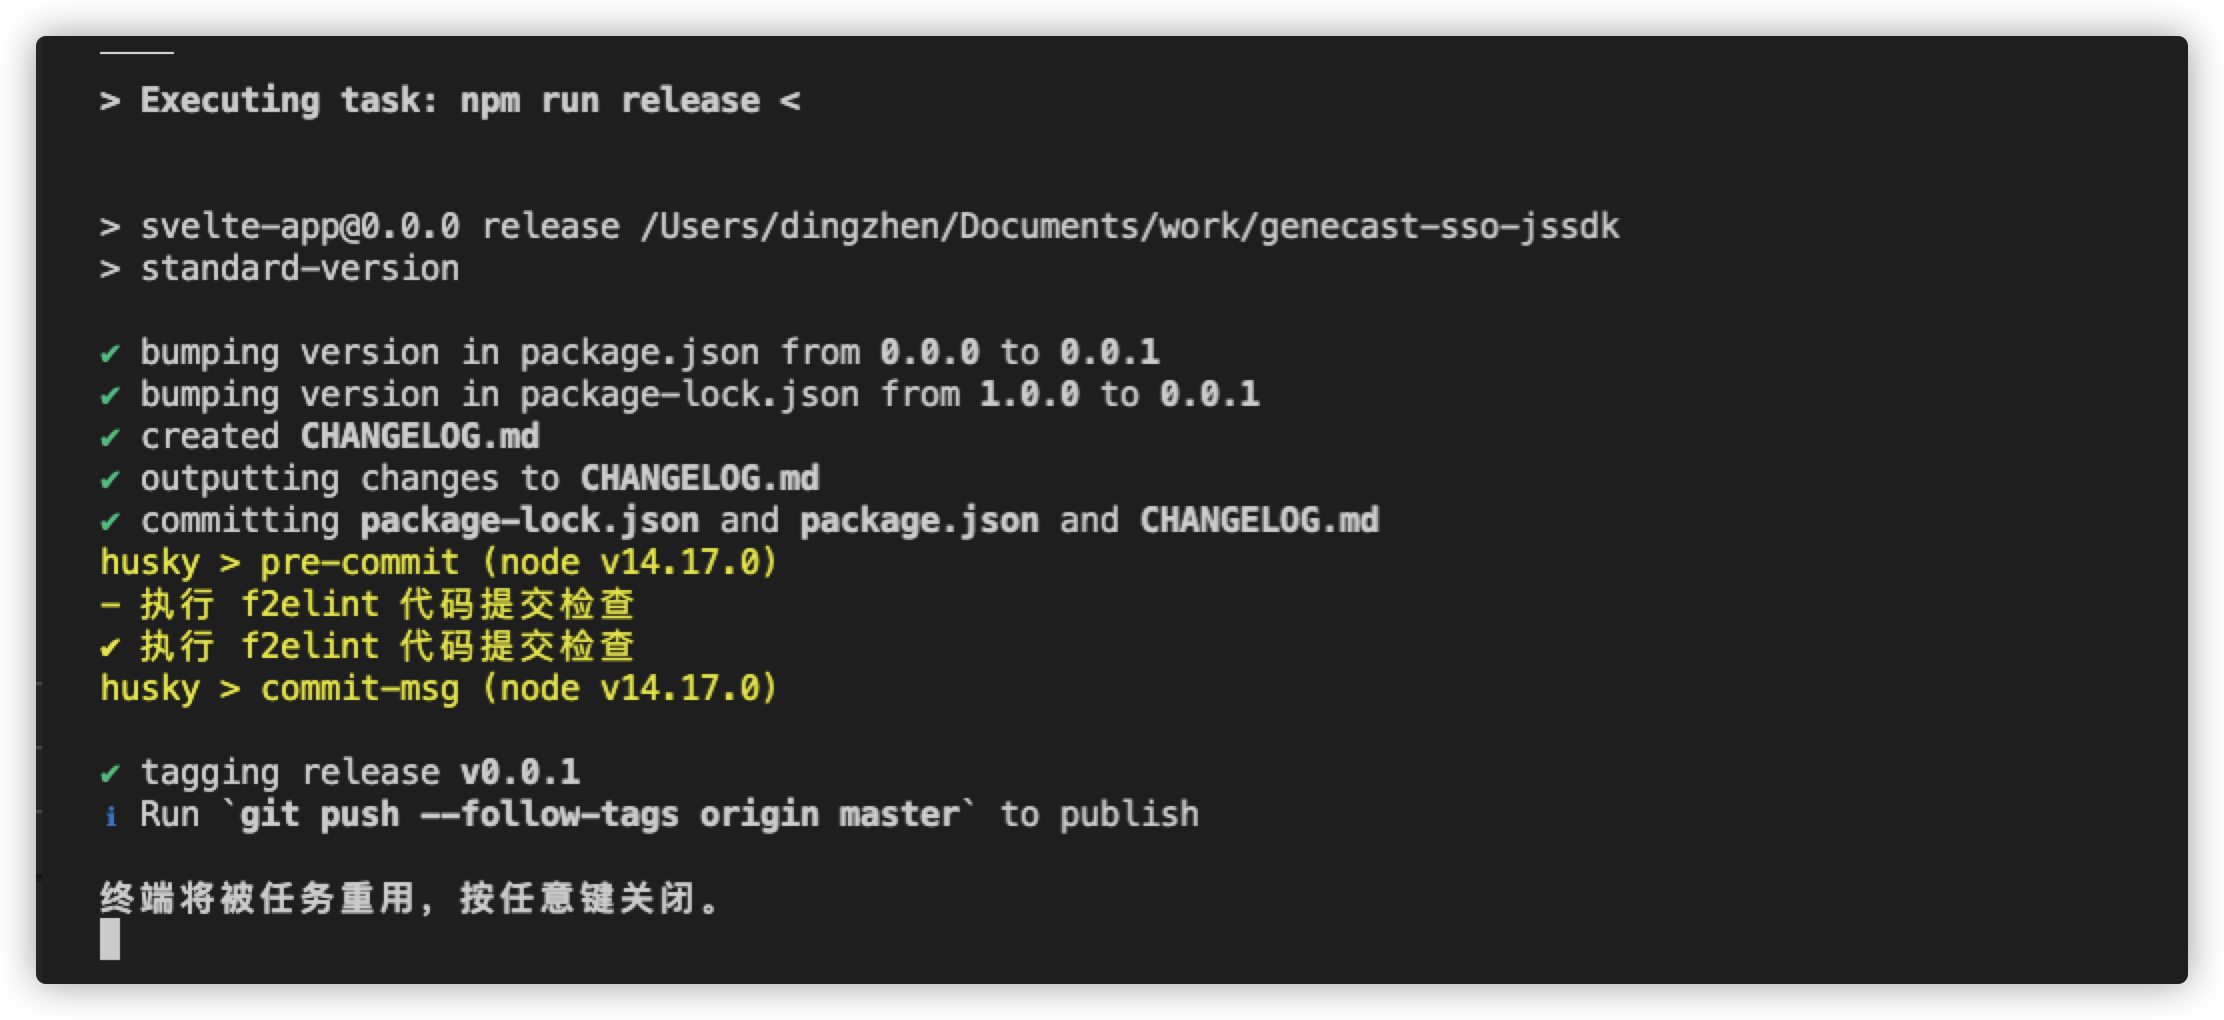Click the checkmark before committing package-lock.json
Screen dimensions: 2224x1020
110,521
